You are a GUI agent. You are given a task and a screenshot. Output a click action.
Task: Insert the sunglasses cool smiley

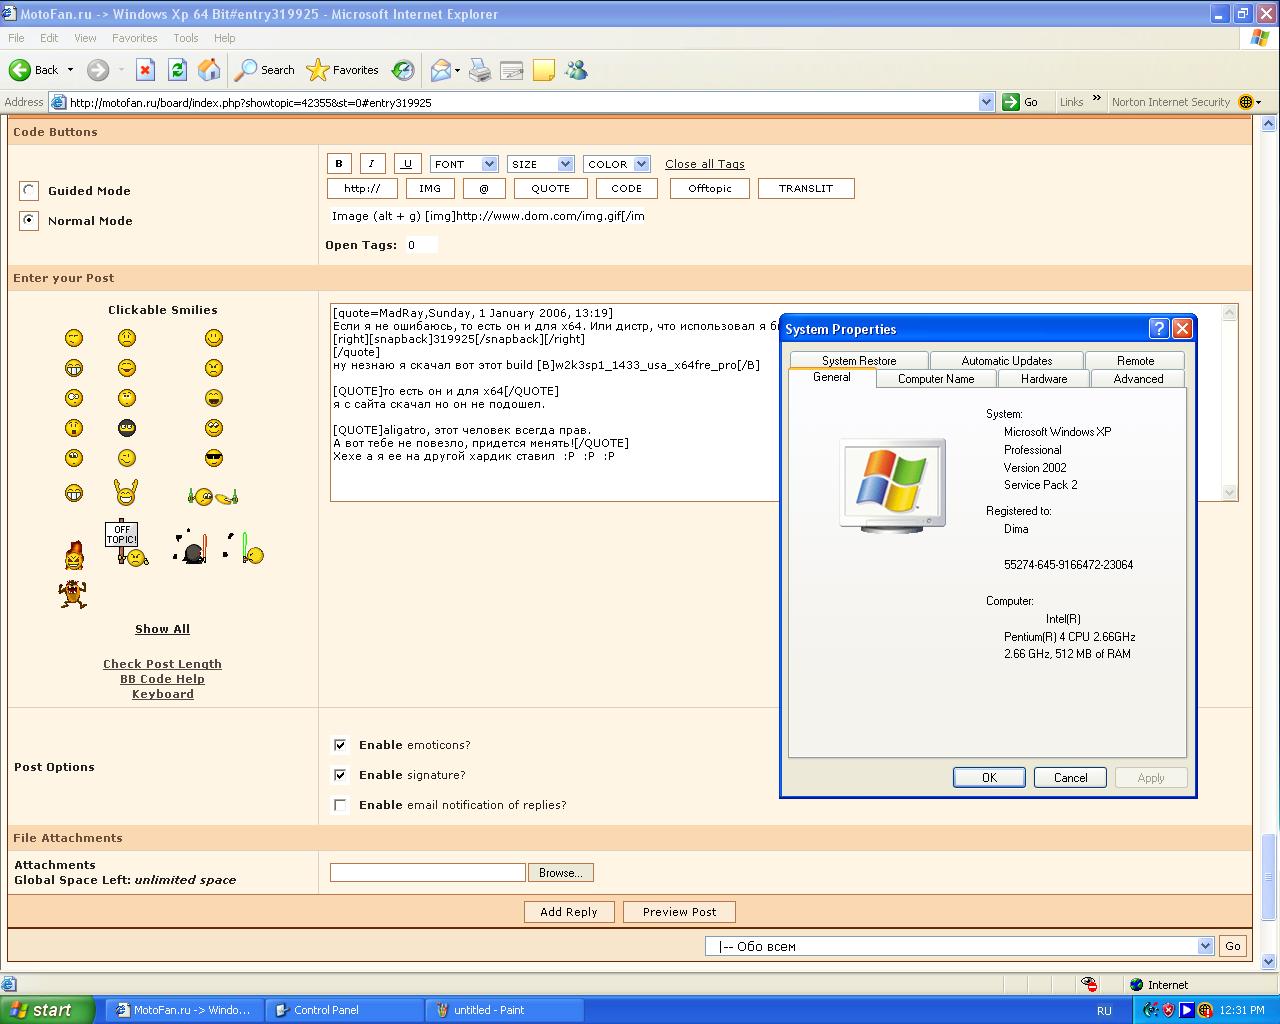(x=213, y=458)
